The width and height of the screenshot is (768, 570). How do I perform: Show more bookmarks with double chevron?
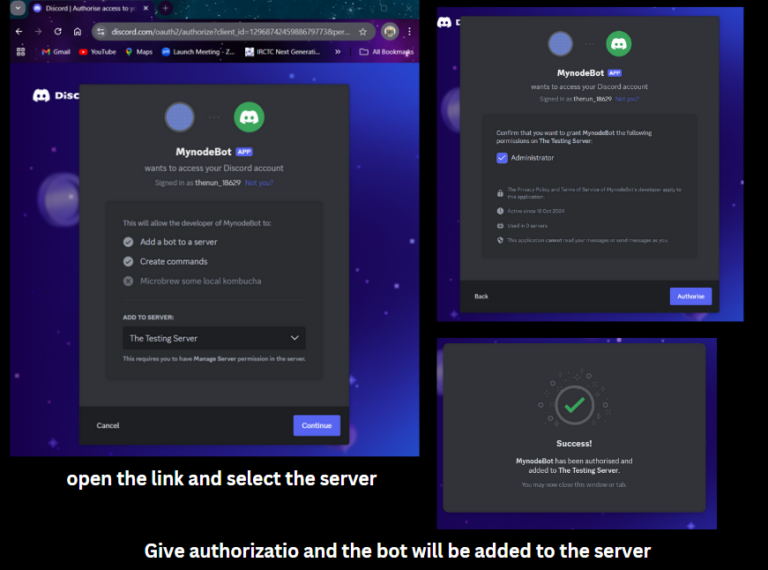tap(338, 51)
